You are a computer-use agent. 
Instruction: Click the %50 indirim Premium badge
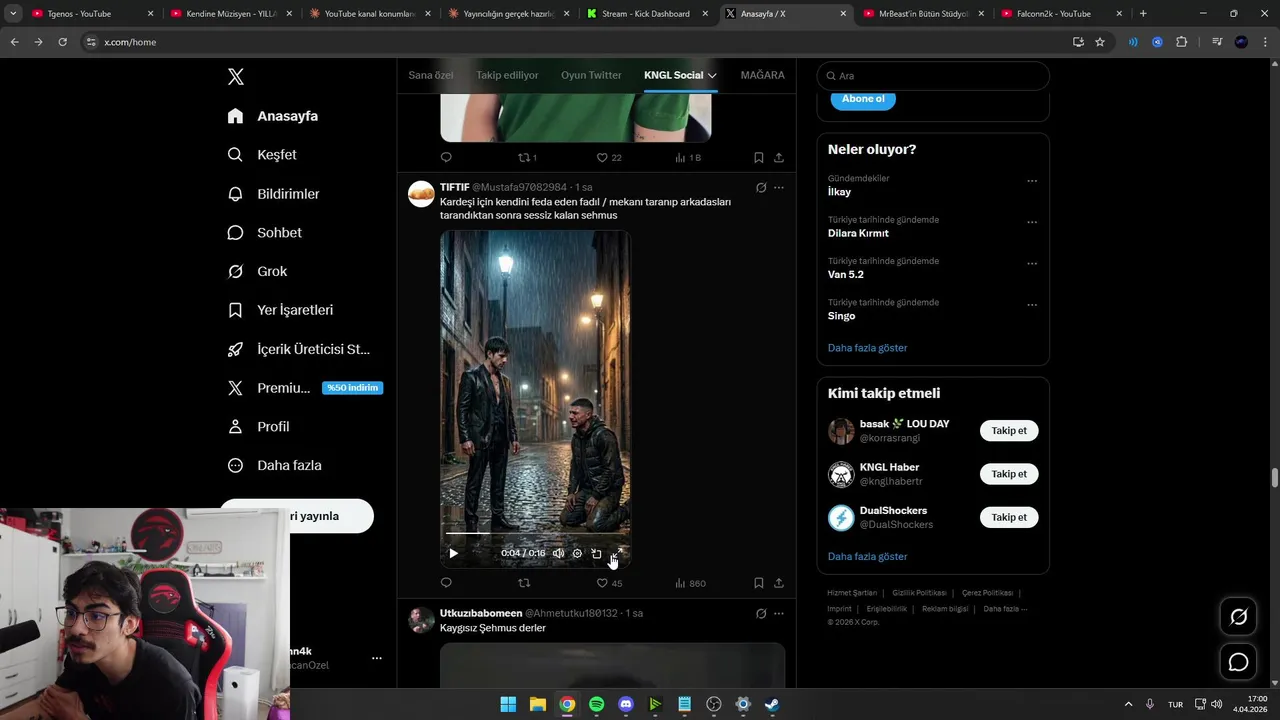[x=353, y=388]
